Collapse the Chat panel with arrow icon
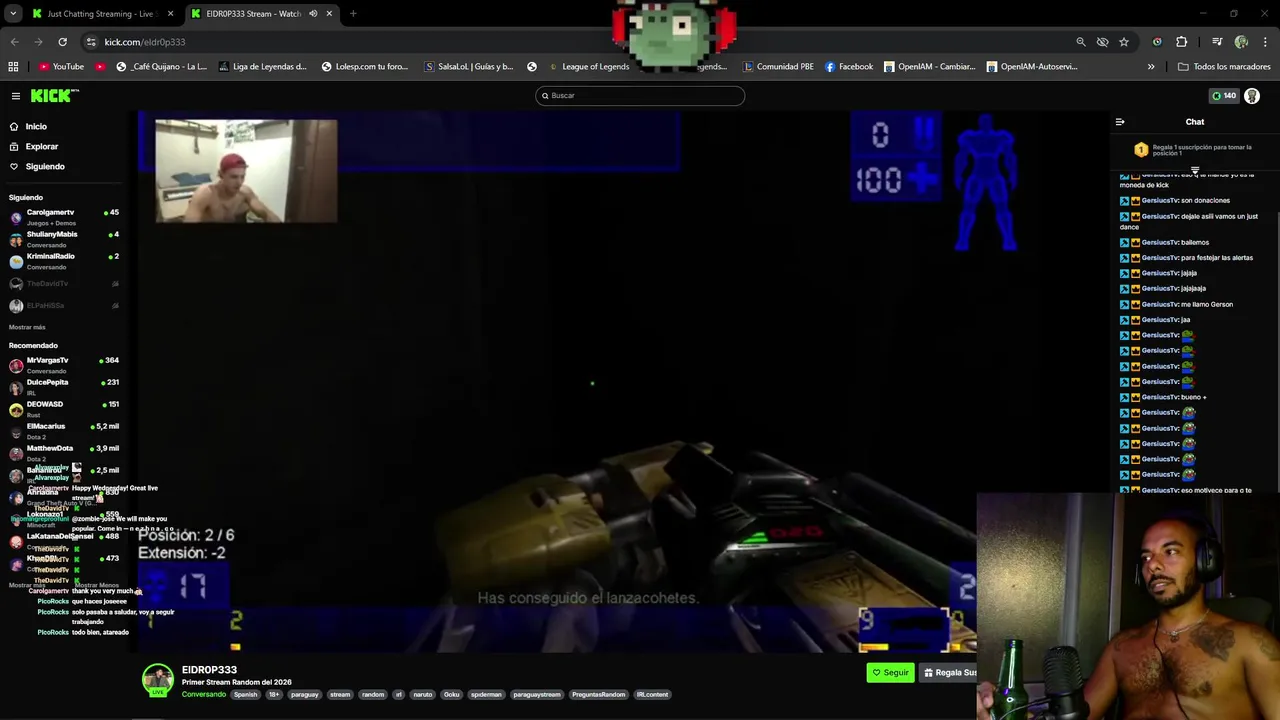The width and height of the screenshot is (1280, 720). (x=1120, y=122)
